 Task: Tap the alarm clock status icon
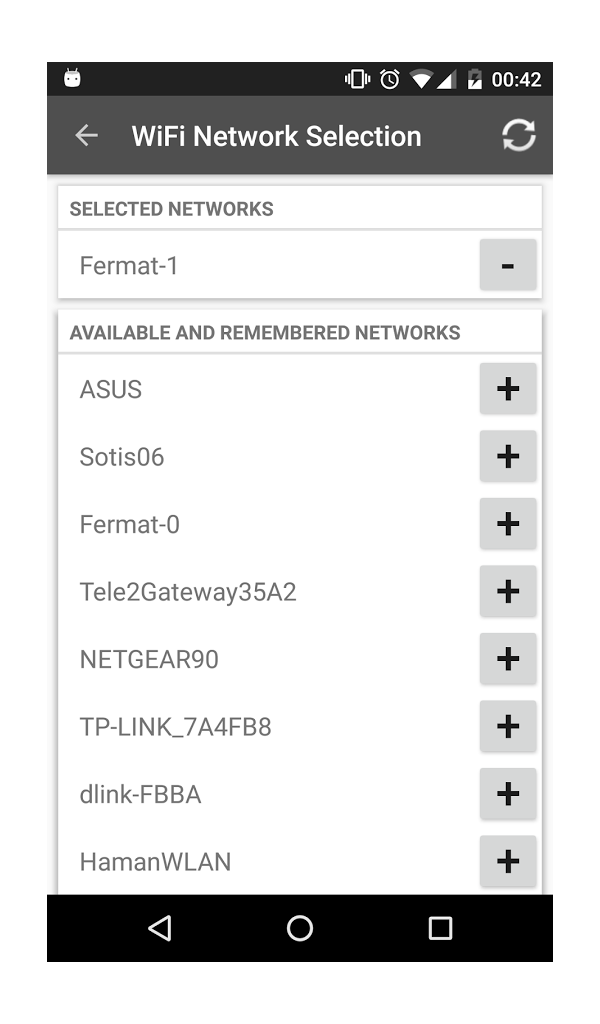click(x=389, y=79)
